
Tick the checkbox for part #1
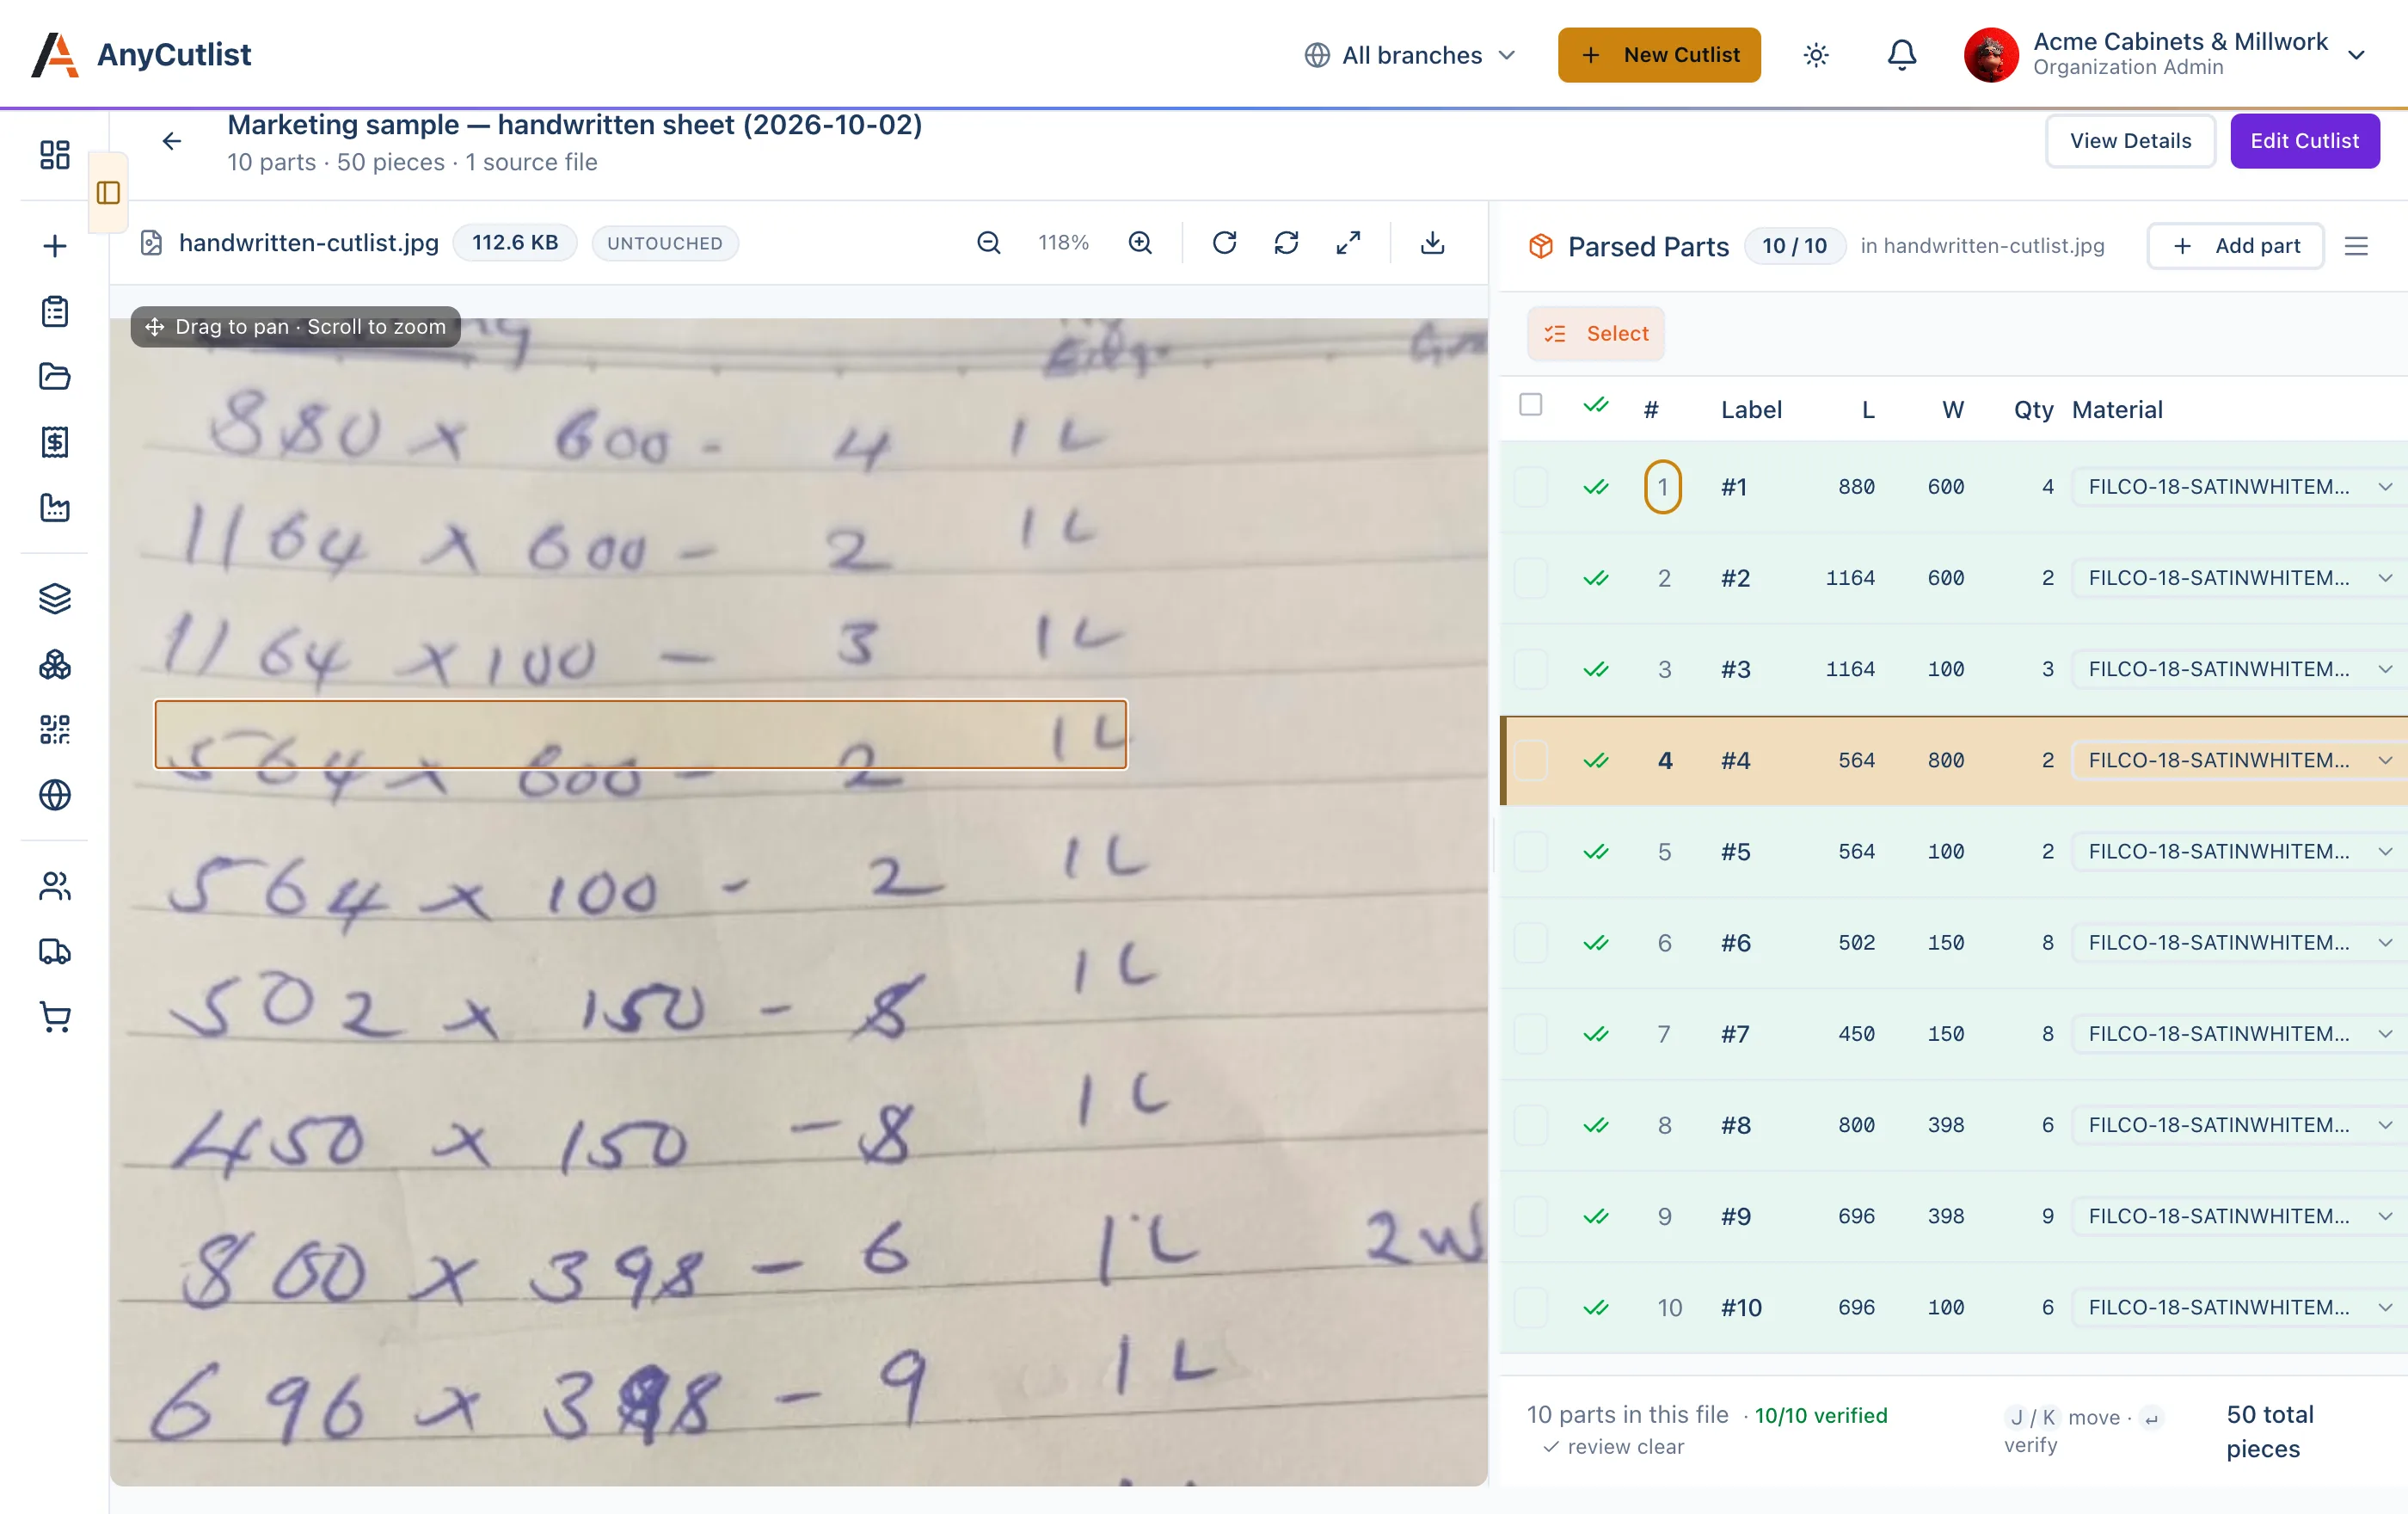(x=1530, y=487)
